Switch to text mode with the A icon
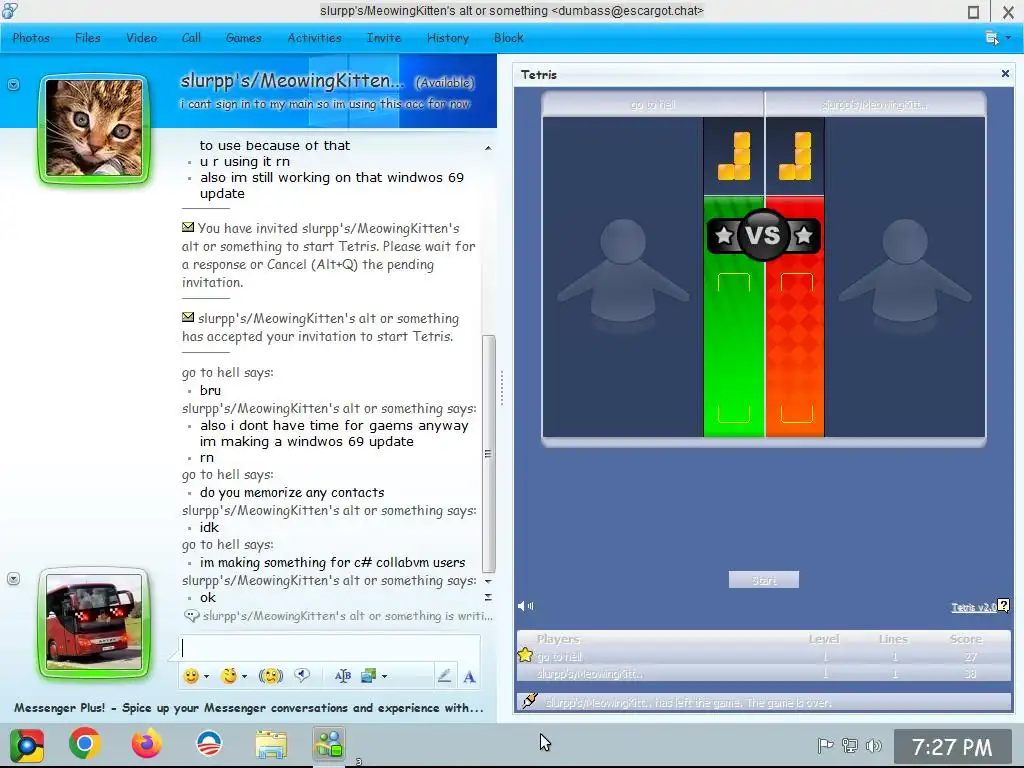The image size is (1024, 768). [x=469, y=677]
